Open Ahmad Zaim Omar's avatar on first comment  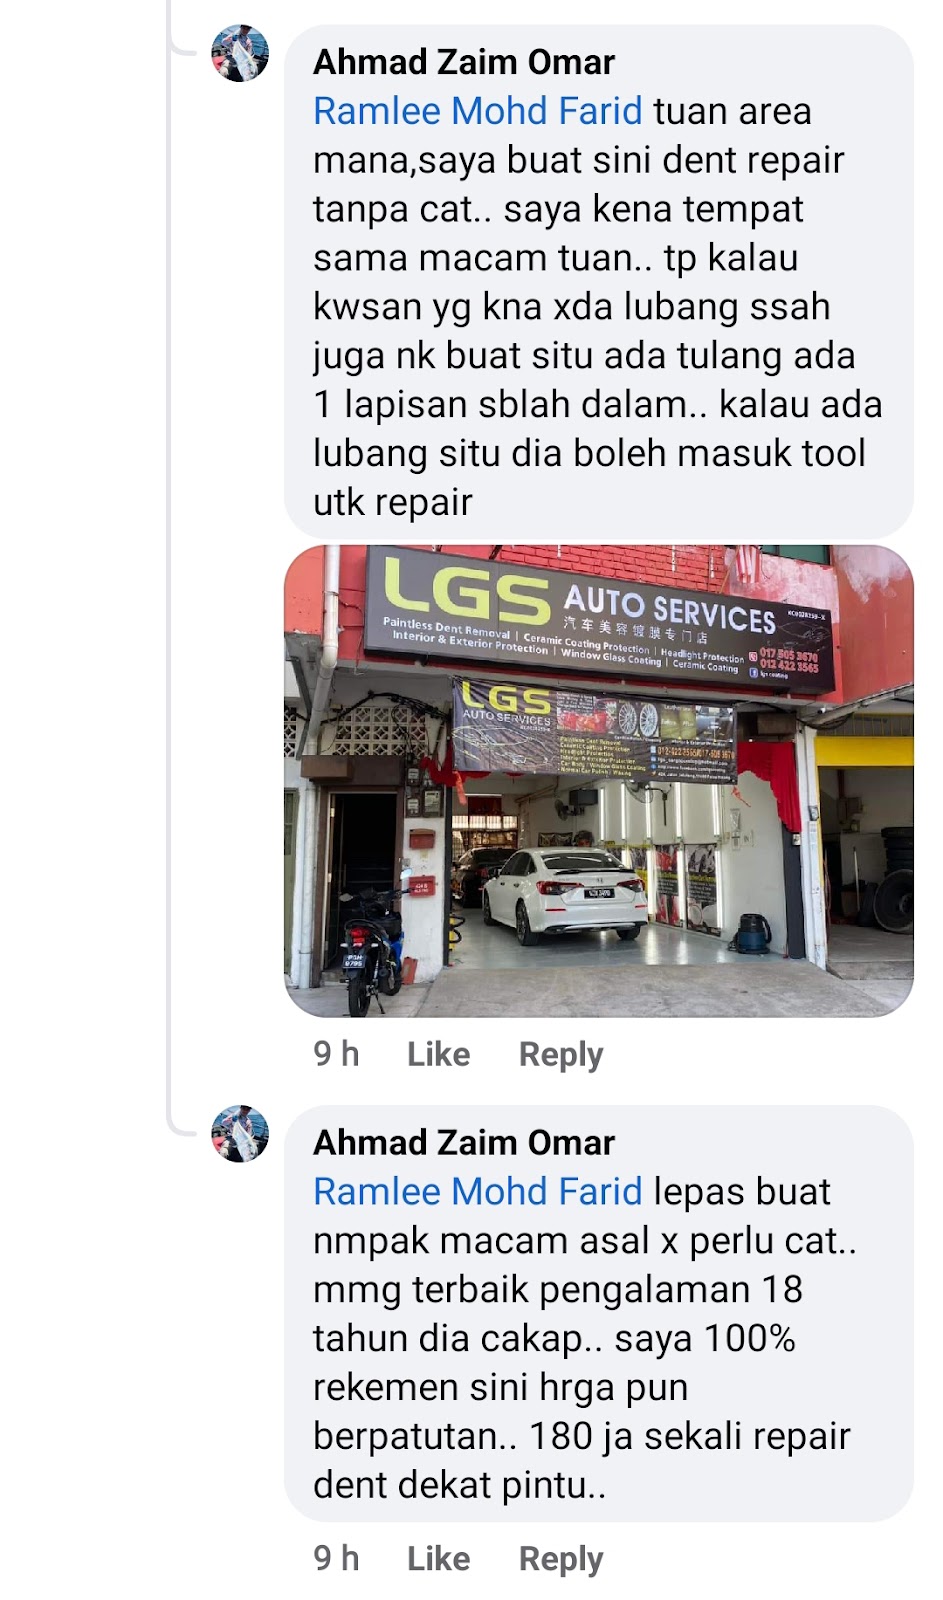(x=240, y=53)
